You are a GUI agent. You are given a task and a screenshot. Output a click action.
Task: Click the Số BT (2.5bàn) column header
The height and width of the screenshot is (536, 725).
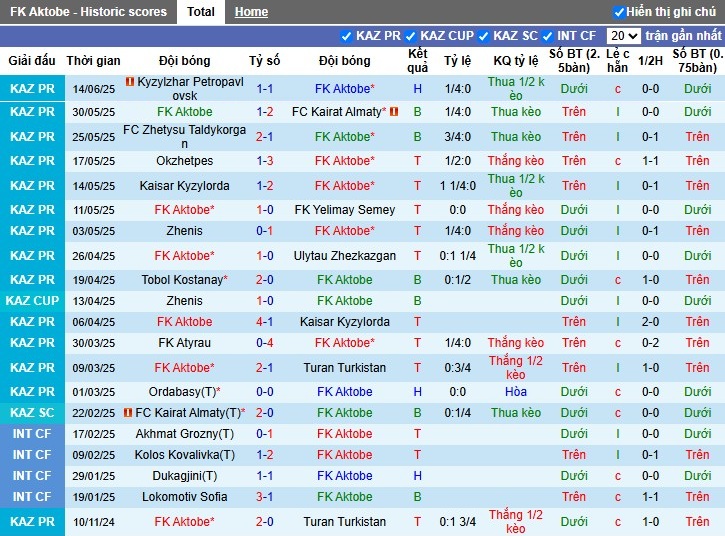574,61
